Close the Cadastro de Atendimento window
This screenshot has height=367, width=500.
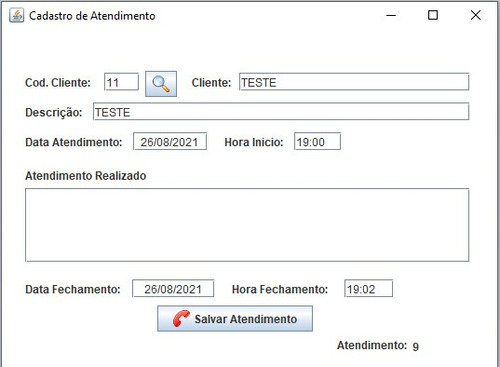[x=476, y=15]
